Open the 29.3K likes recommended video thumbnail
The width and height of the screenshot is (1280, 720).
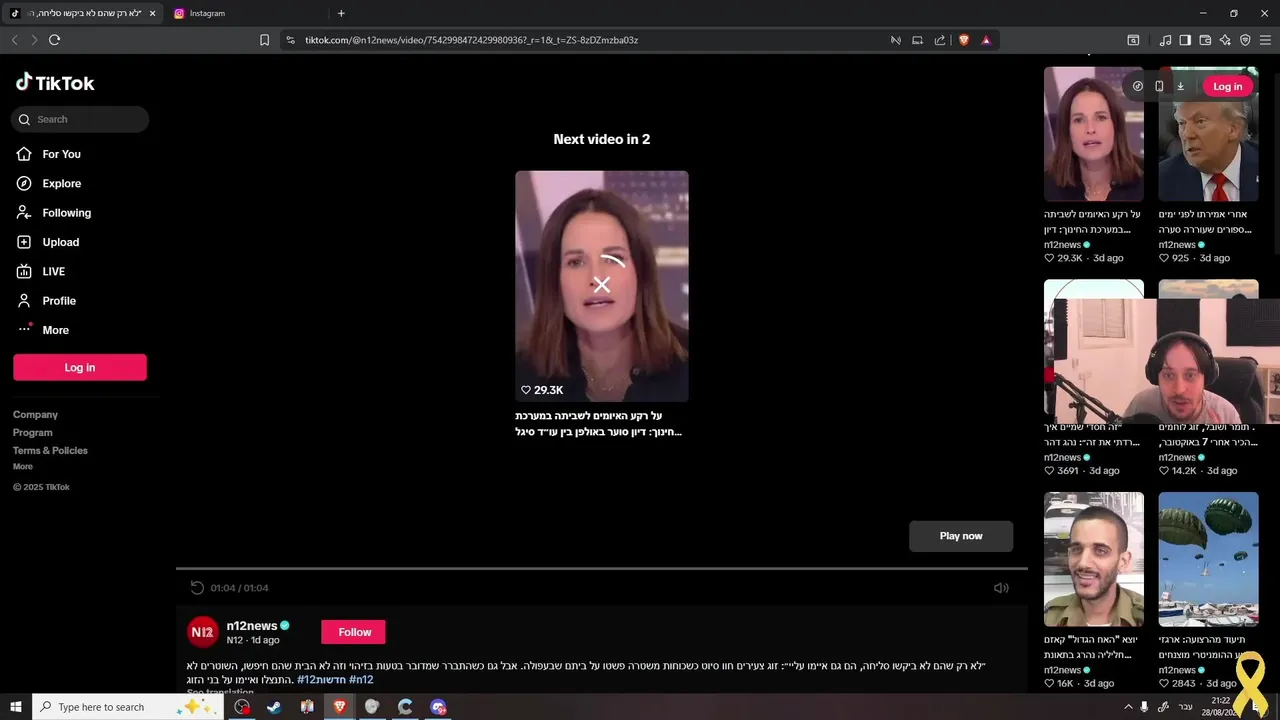coord(1094,134)
